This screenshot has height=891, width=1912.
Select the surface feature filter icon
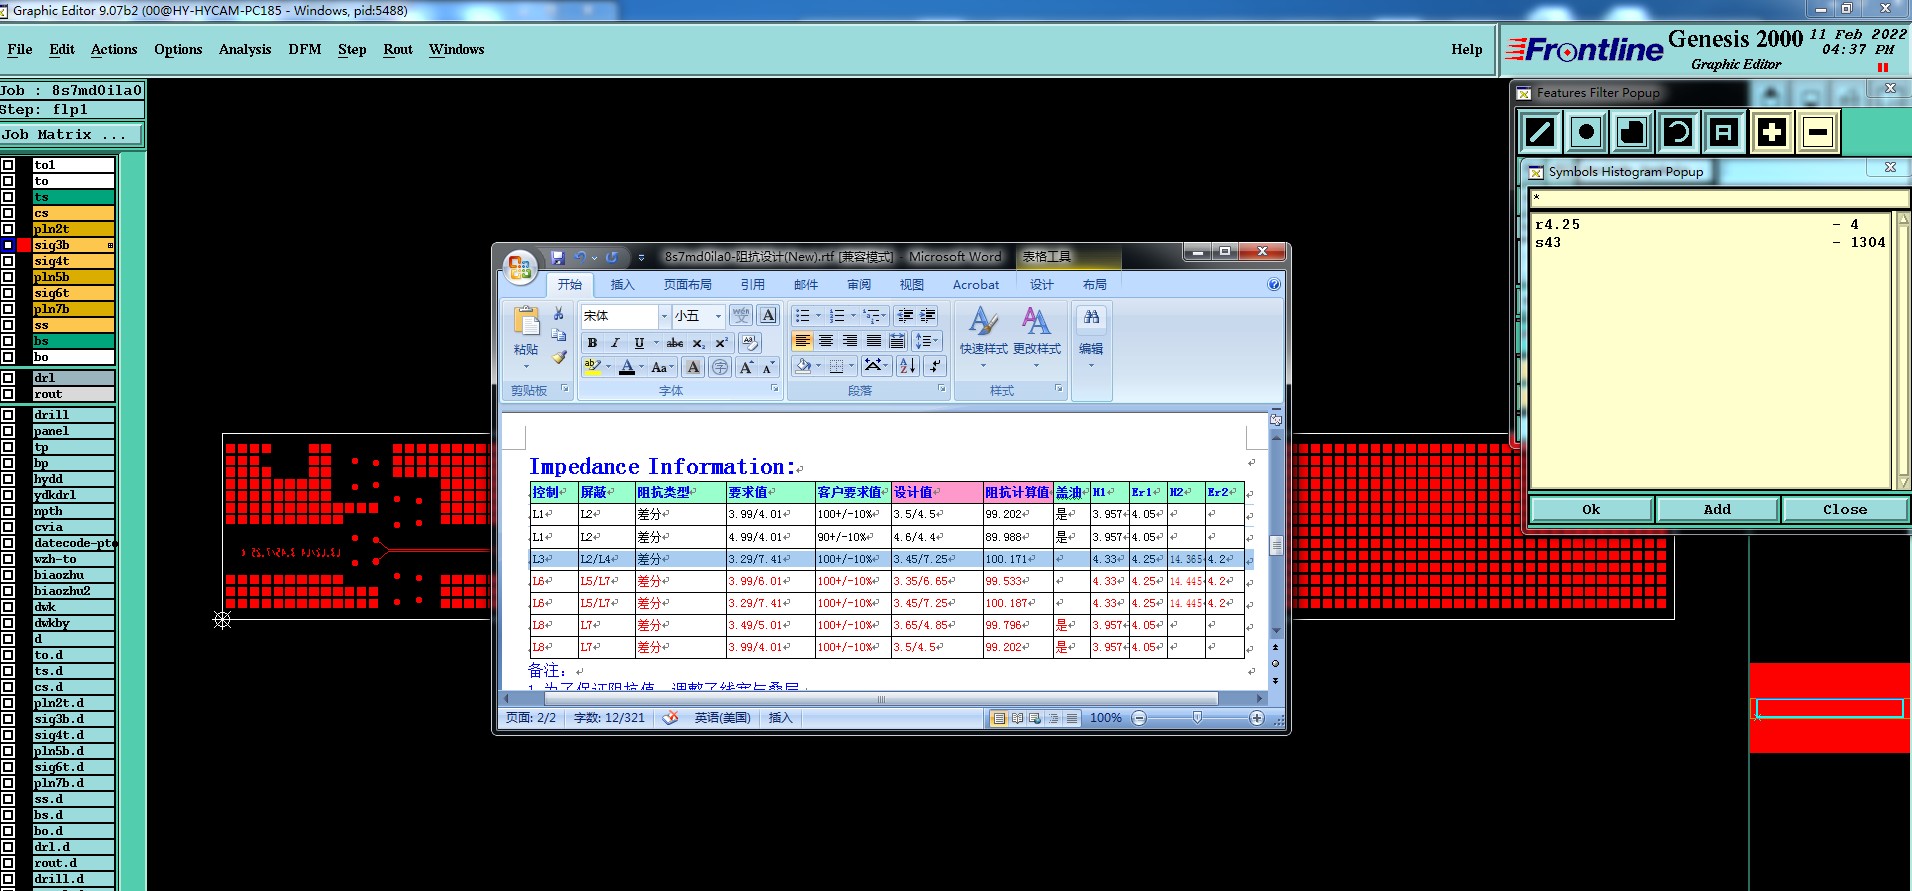pos(1632,132)
